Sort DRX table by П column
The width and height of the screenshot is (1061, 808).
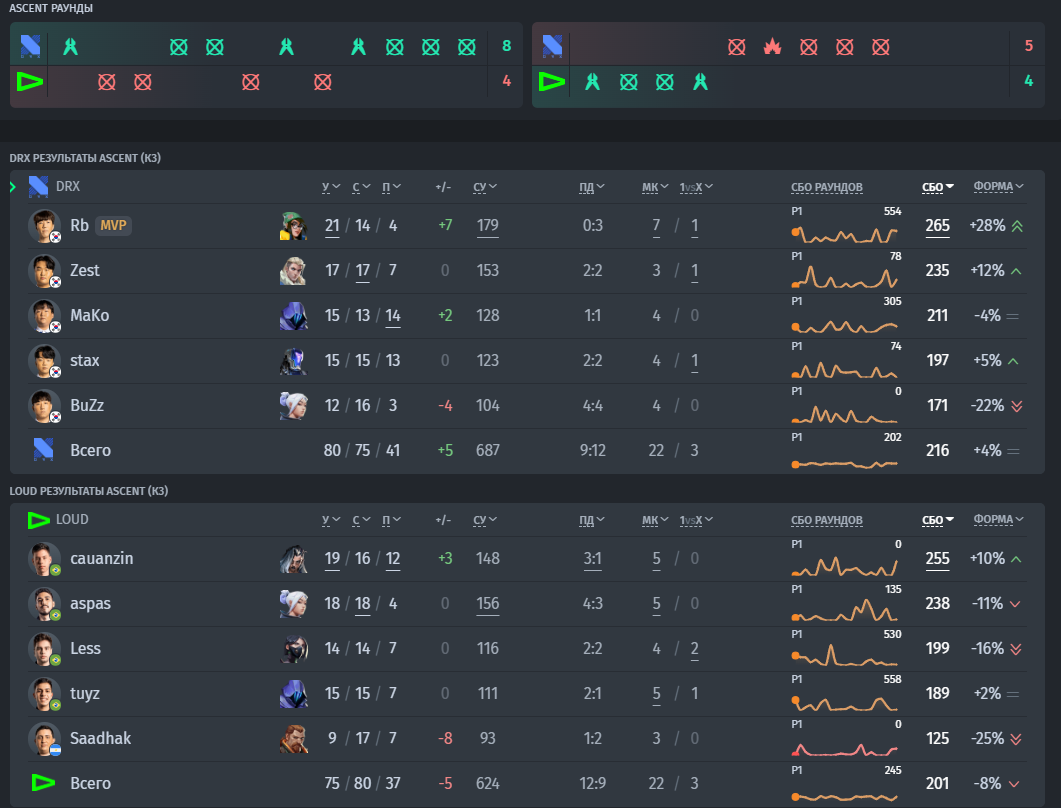pyautogui.click(x=392, y=187)
